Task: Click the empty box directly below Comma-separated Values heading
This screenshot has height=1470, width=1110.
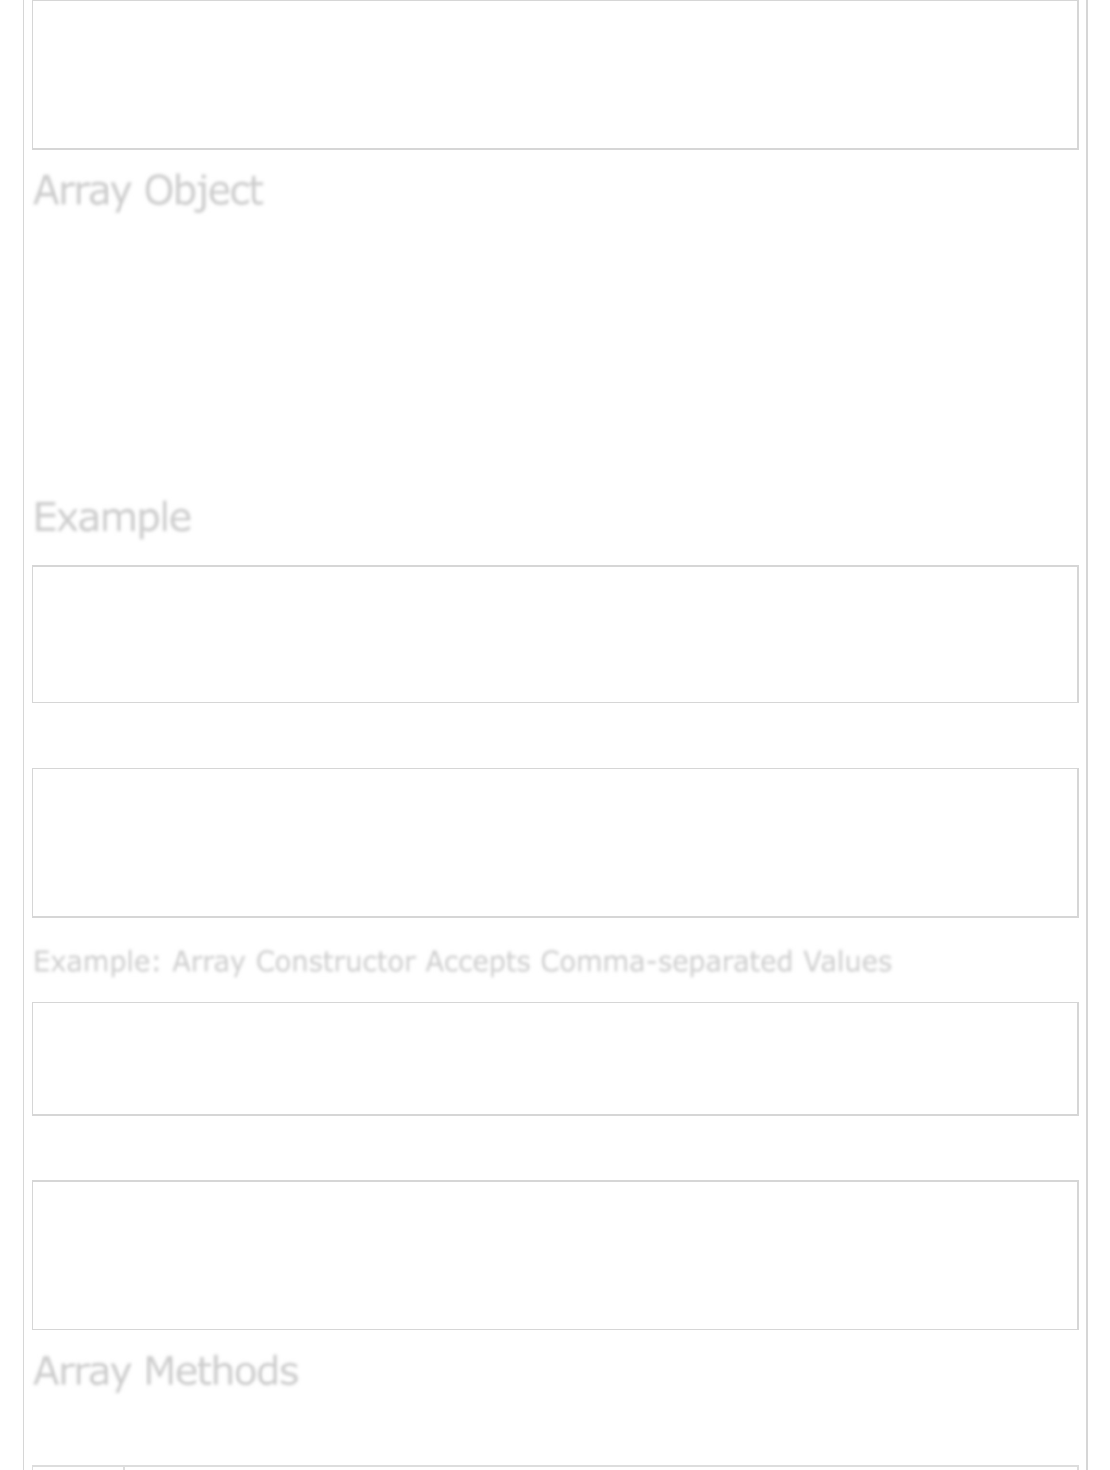Action: tap(555, 1058)
